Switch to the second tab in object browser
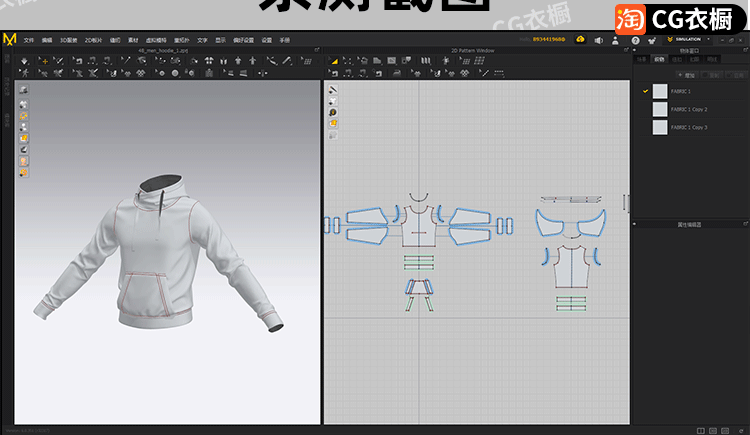Viewport: 750px width, 435px height. [658, 59]
